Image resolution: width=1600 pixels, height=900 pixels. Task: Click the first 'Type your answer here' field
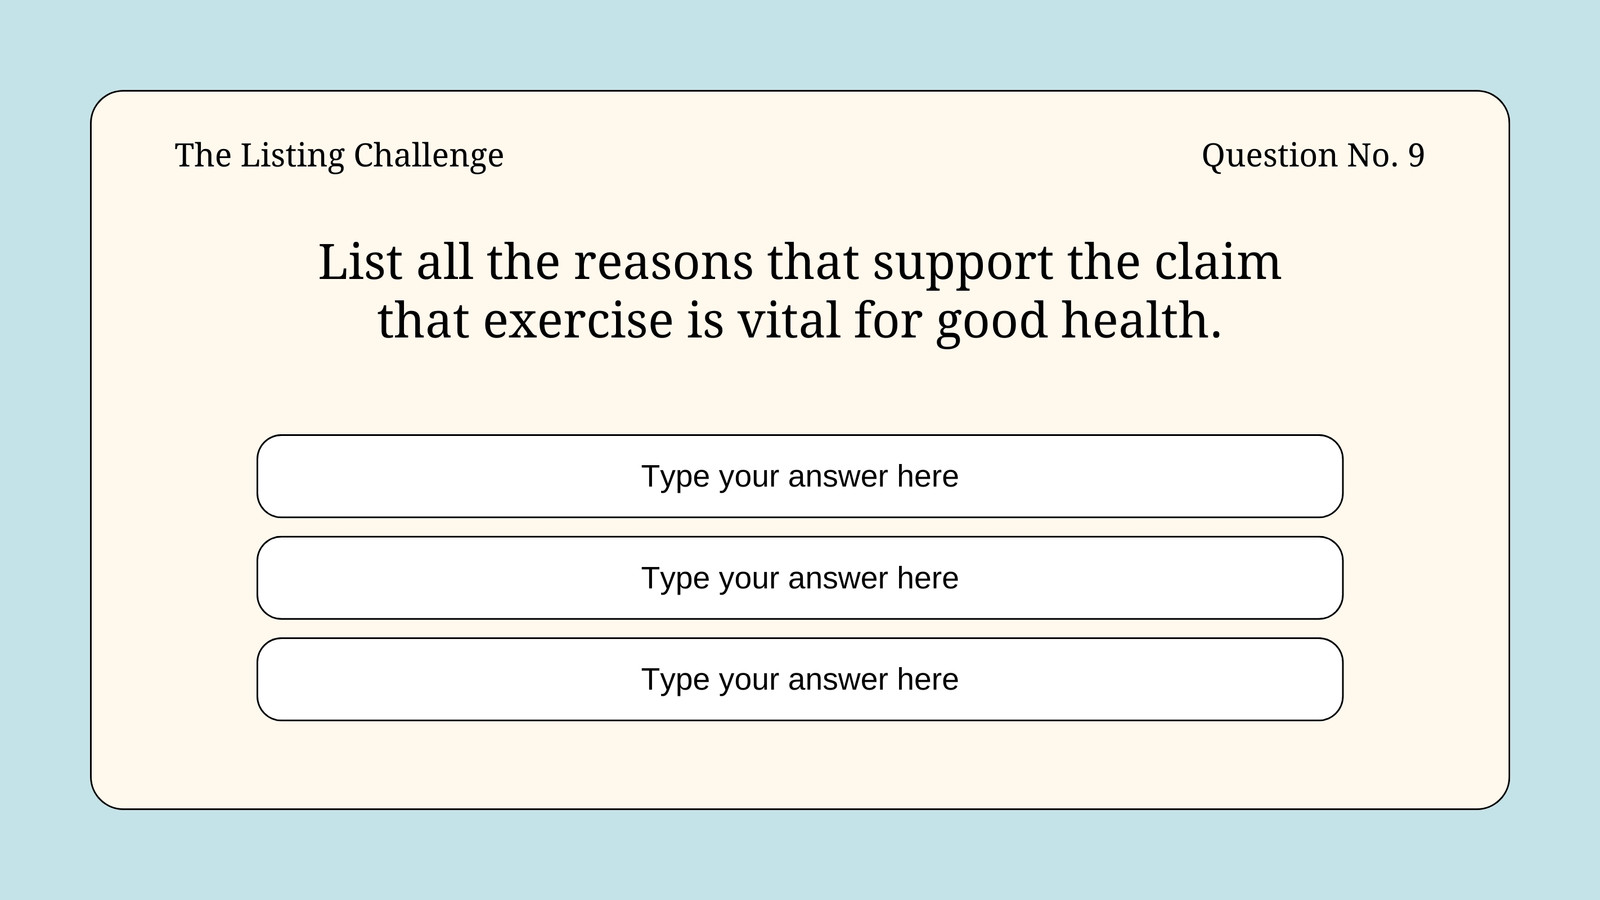click(x=800, y=476)
